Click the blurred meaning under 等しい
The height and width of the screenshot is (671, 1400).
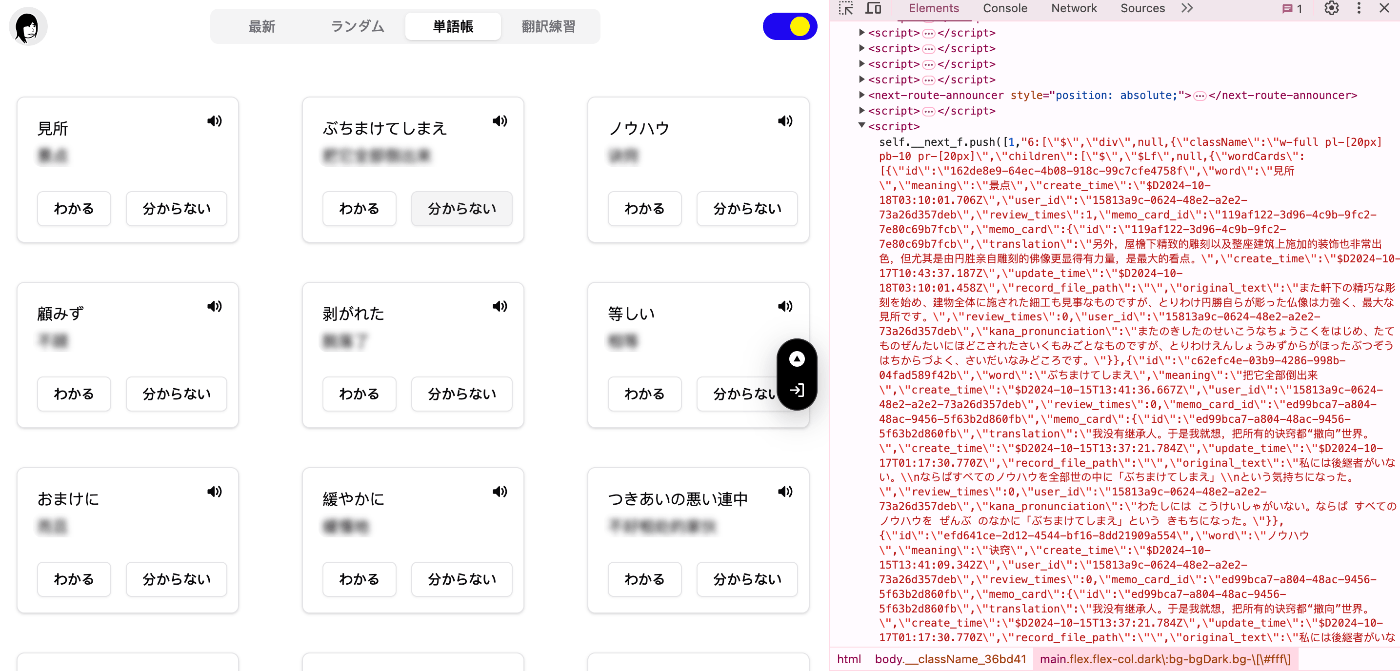623,341
